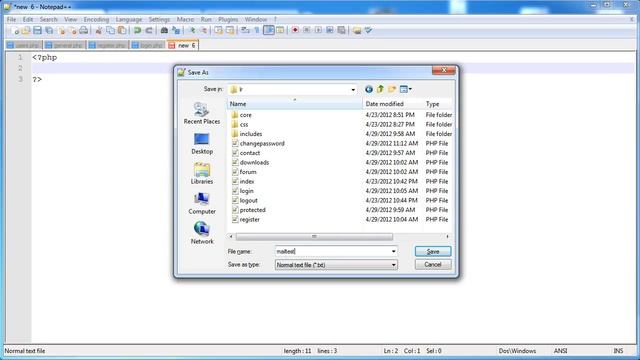Click the Cut scissors toolbar icon
The image size is (640, 360).
(99, 31)
